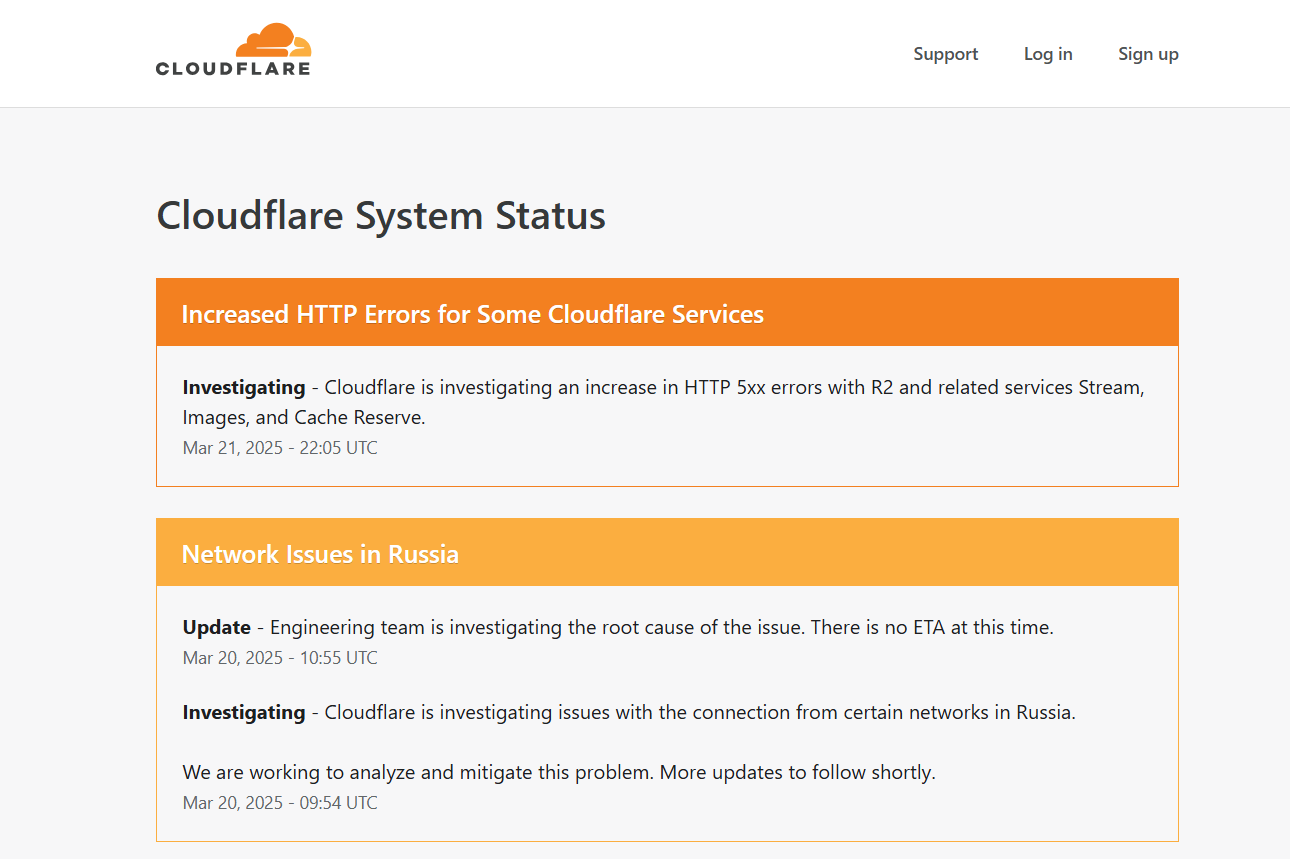Image resolution: width=1290 pixels, height=859 pixels.
Task: Open the Support page from header
Action: click(x=945, y=54)
